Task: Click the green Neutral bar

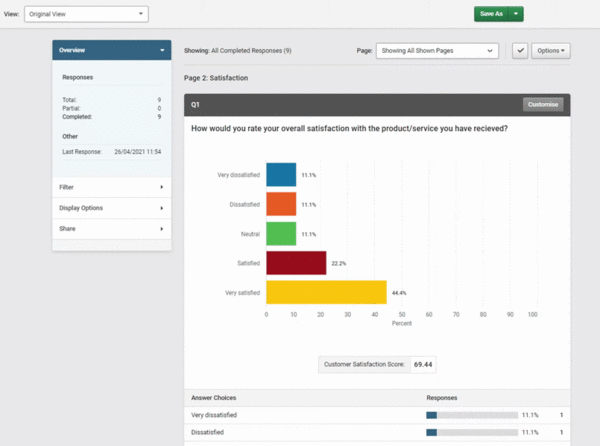Action: pos(281,233)
